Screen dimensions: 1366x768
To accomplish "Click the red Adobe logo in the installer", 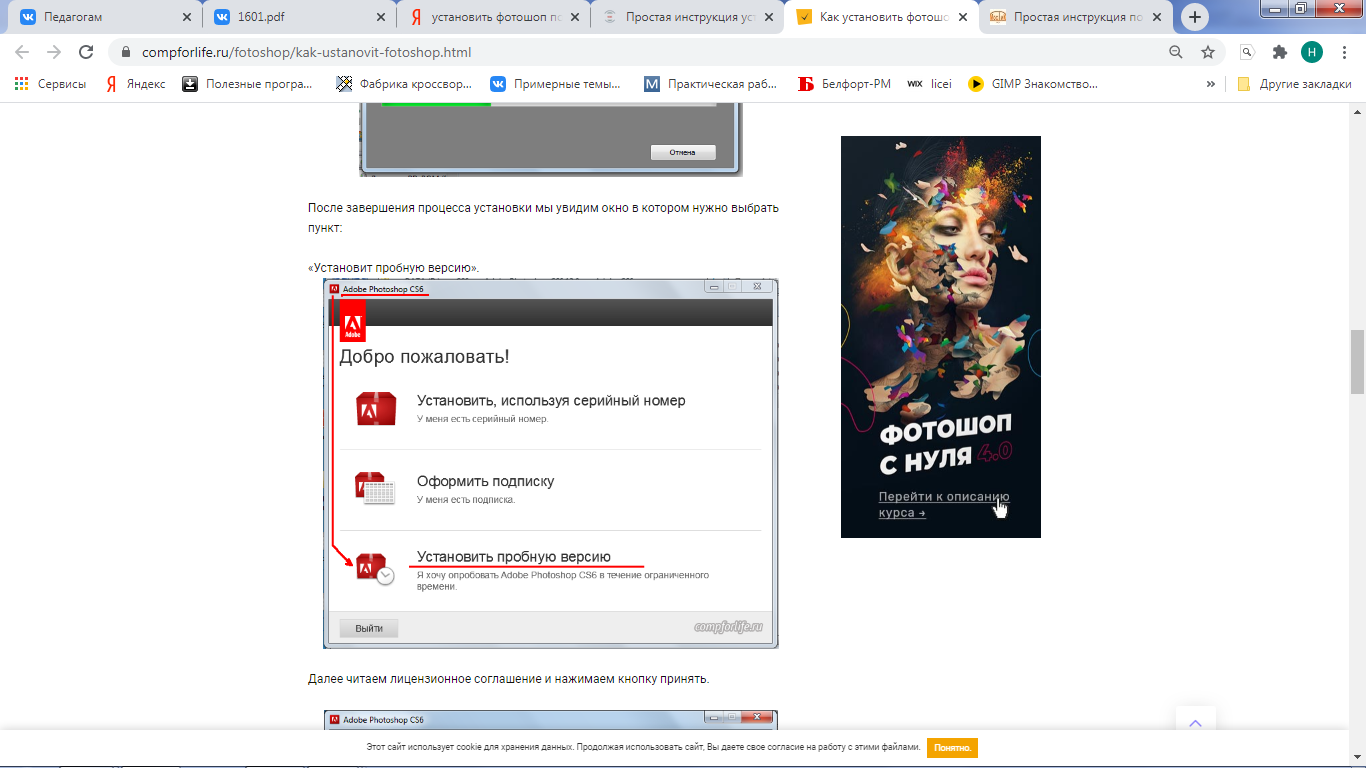I will pyautogui.click(x=353, y=322).
